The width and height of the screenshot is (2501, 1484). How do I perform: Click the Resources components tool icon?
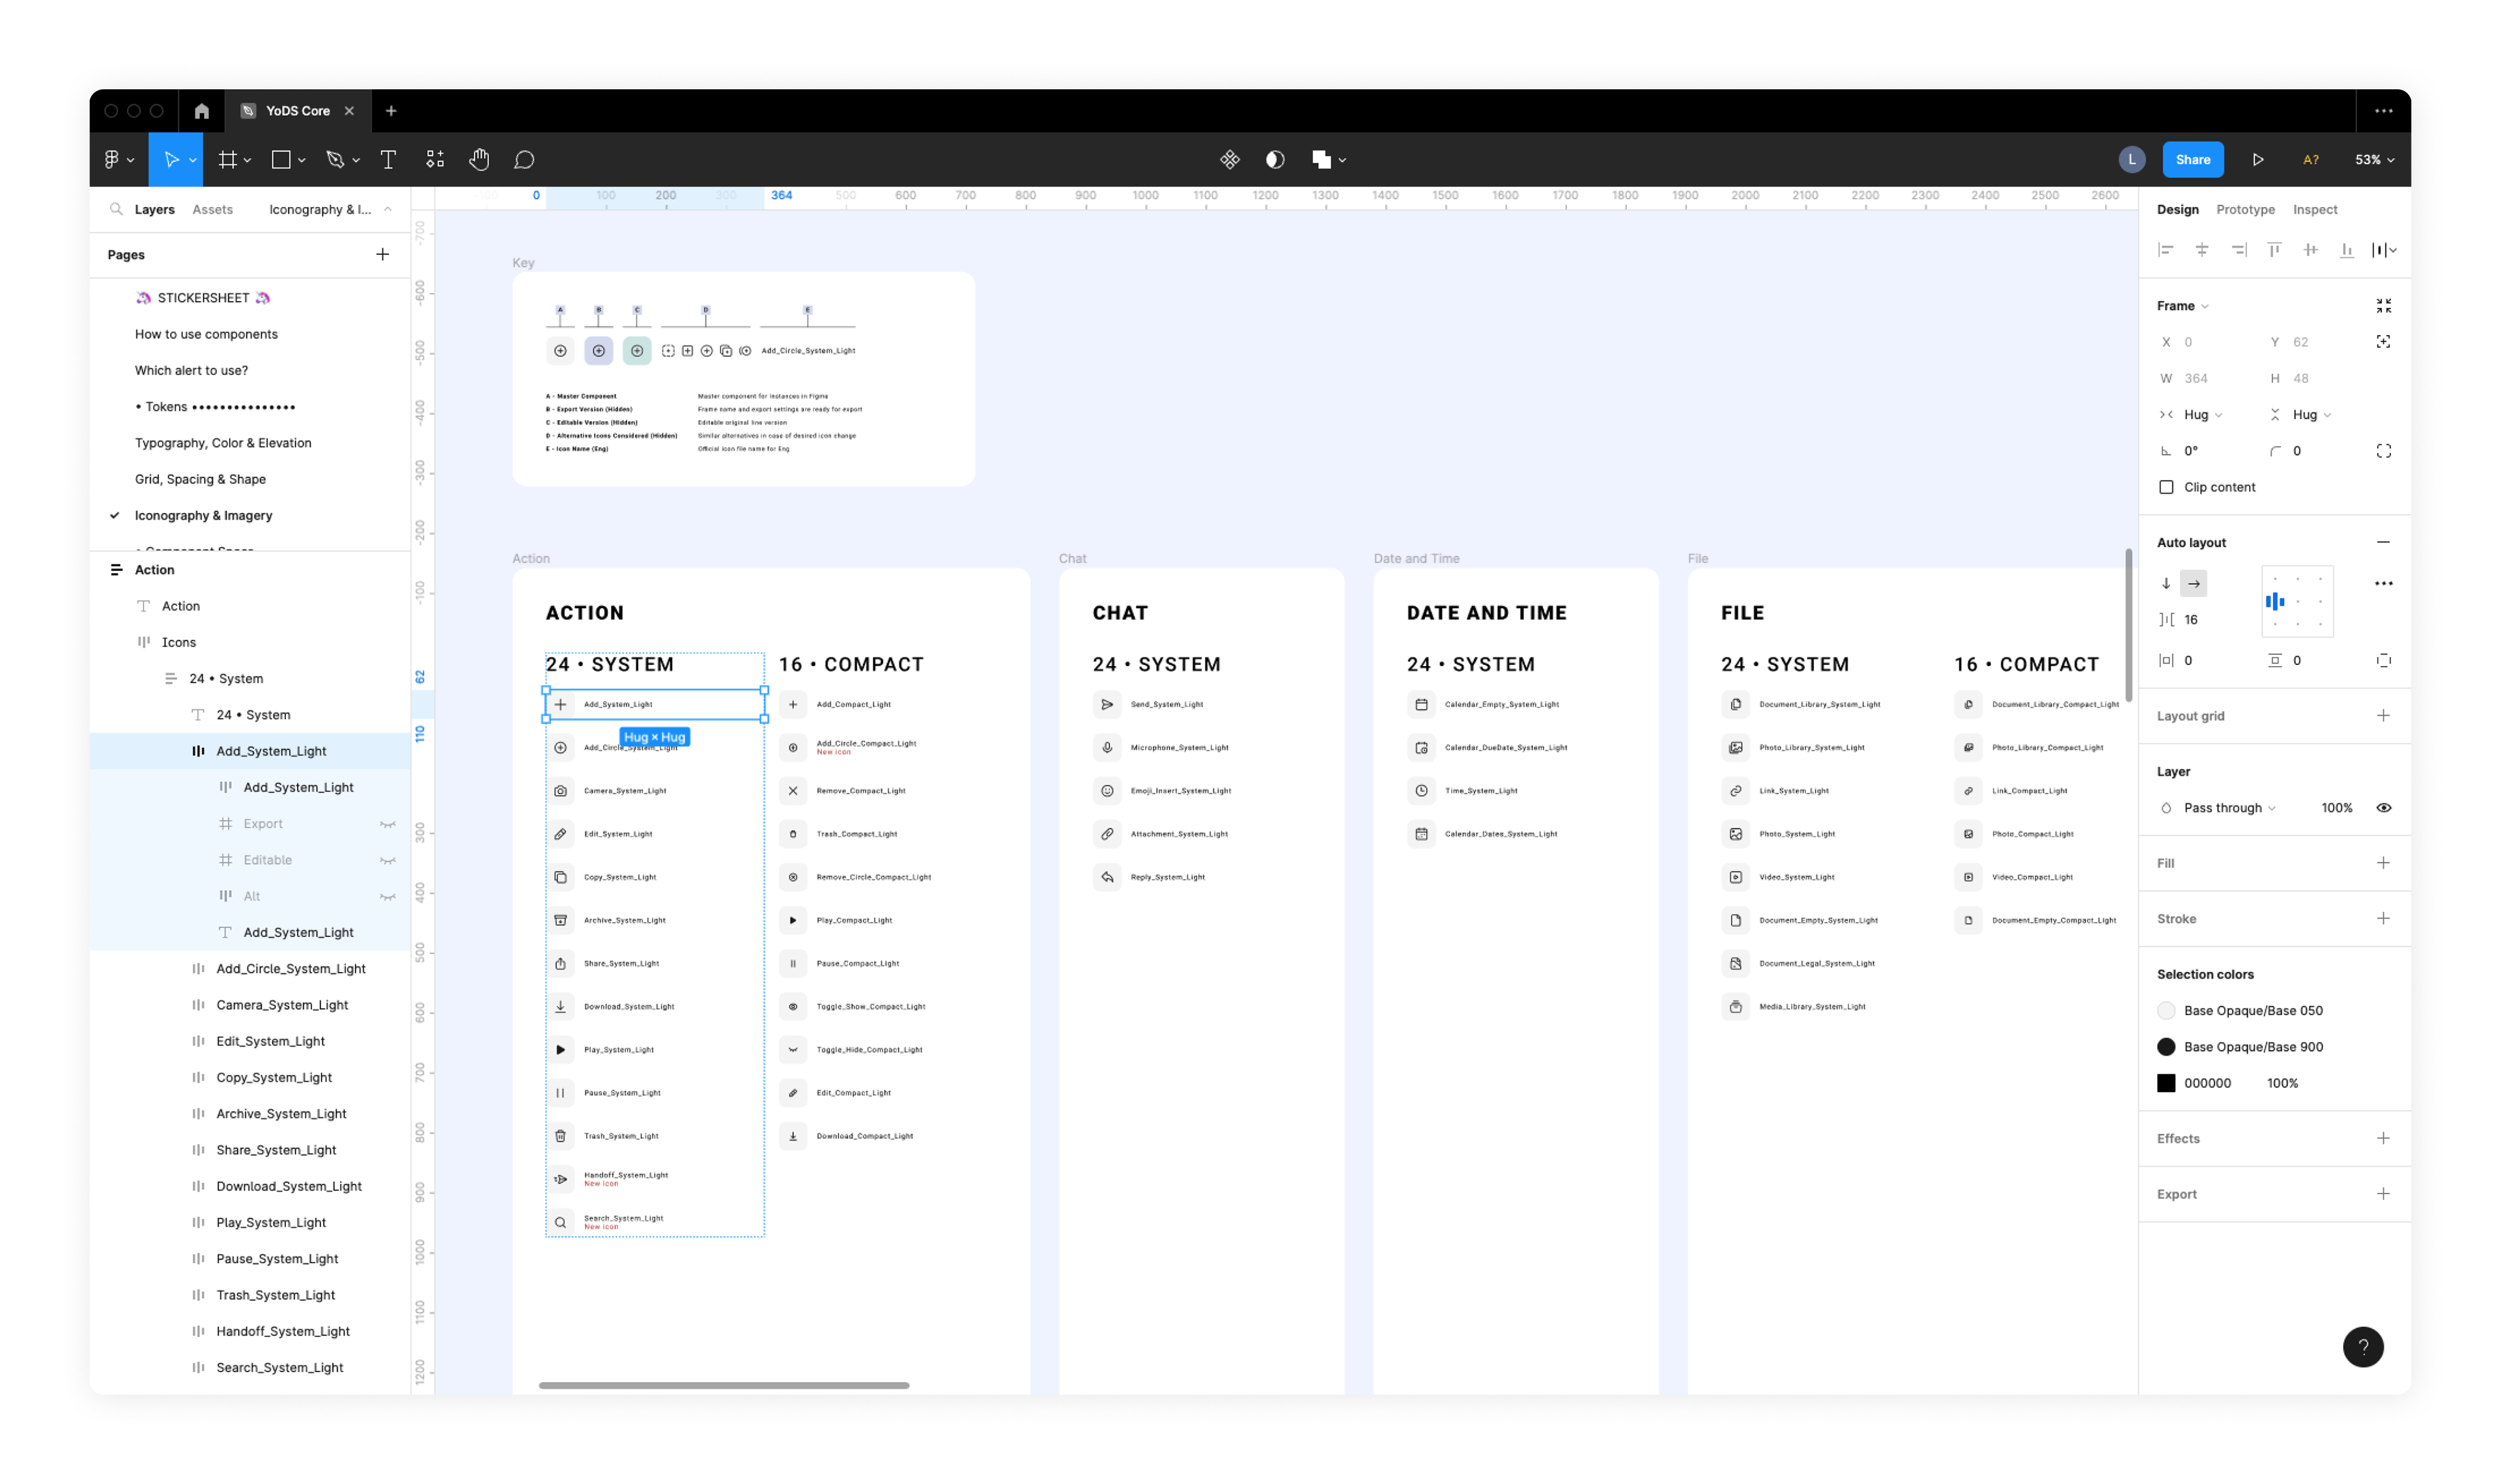435,159
